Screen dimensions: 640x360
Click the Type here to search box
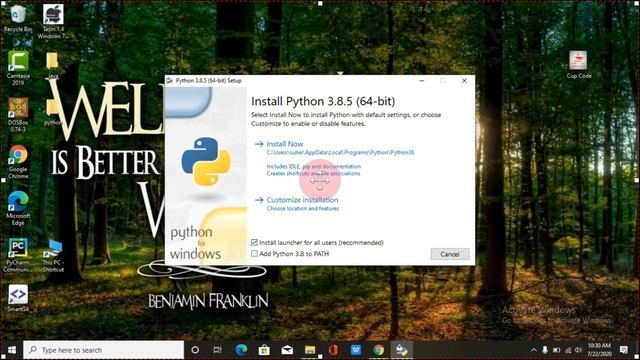click(x=104, y=350)
